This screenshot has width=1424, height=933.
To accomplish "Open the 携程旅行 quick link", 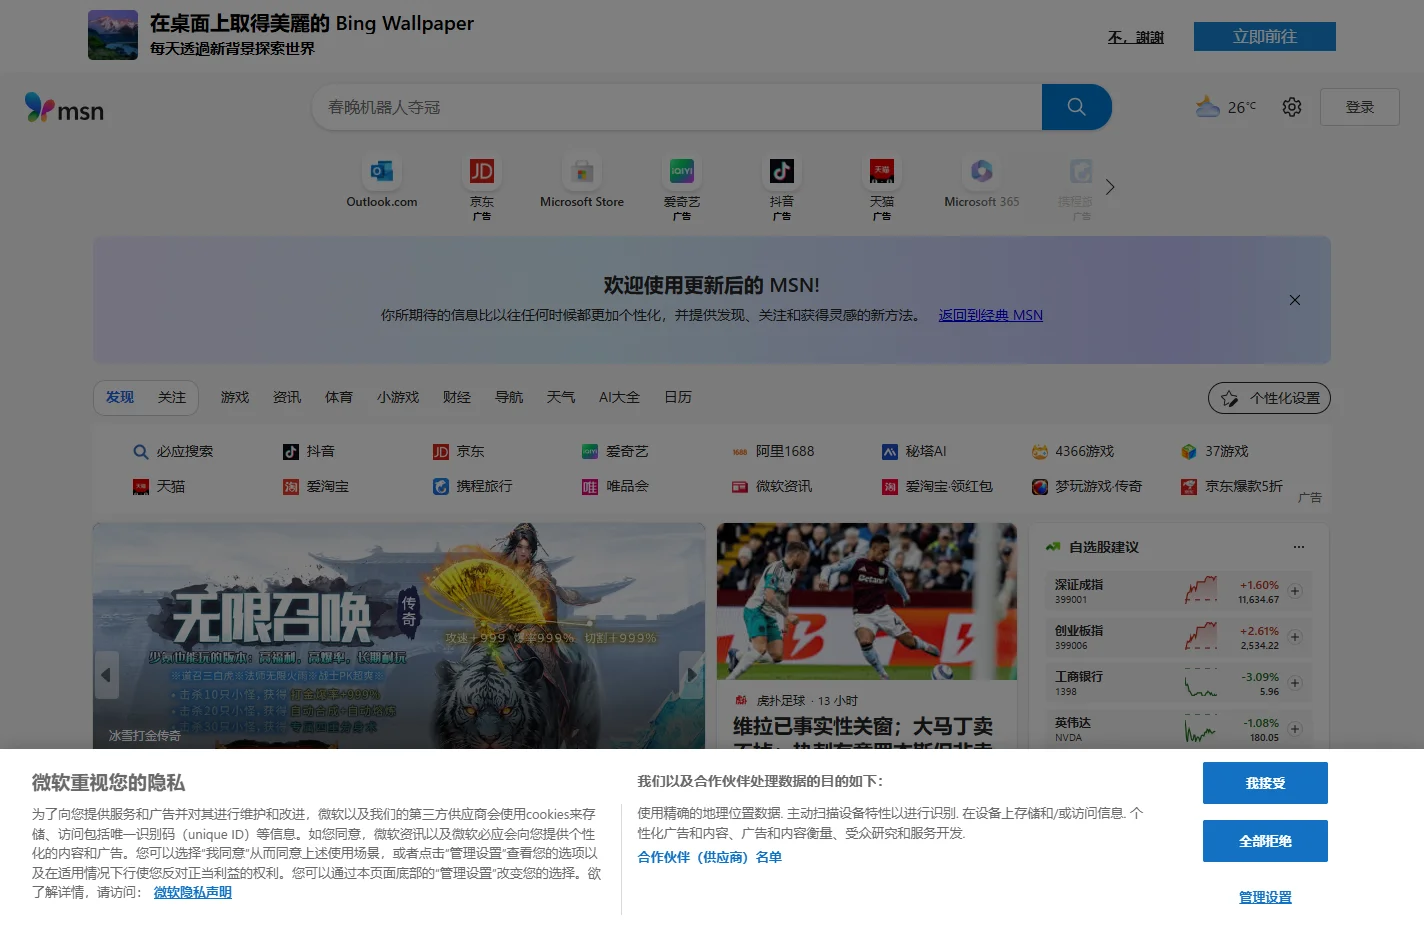I will tap(473, 487).
